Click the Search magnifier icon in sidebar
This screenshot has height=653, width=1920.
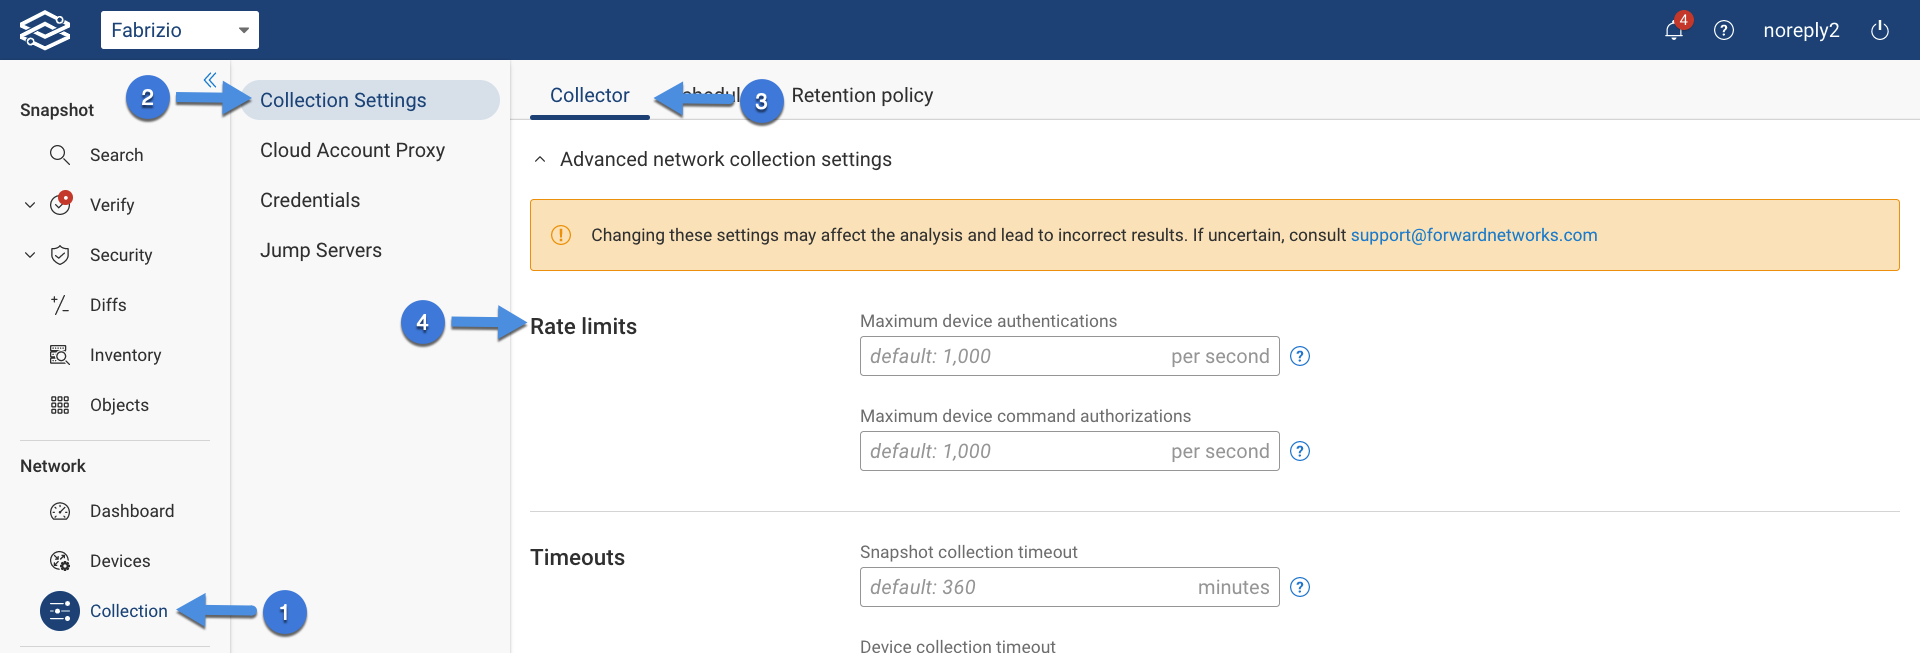coord(60,155)
